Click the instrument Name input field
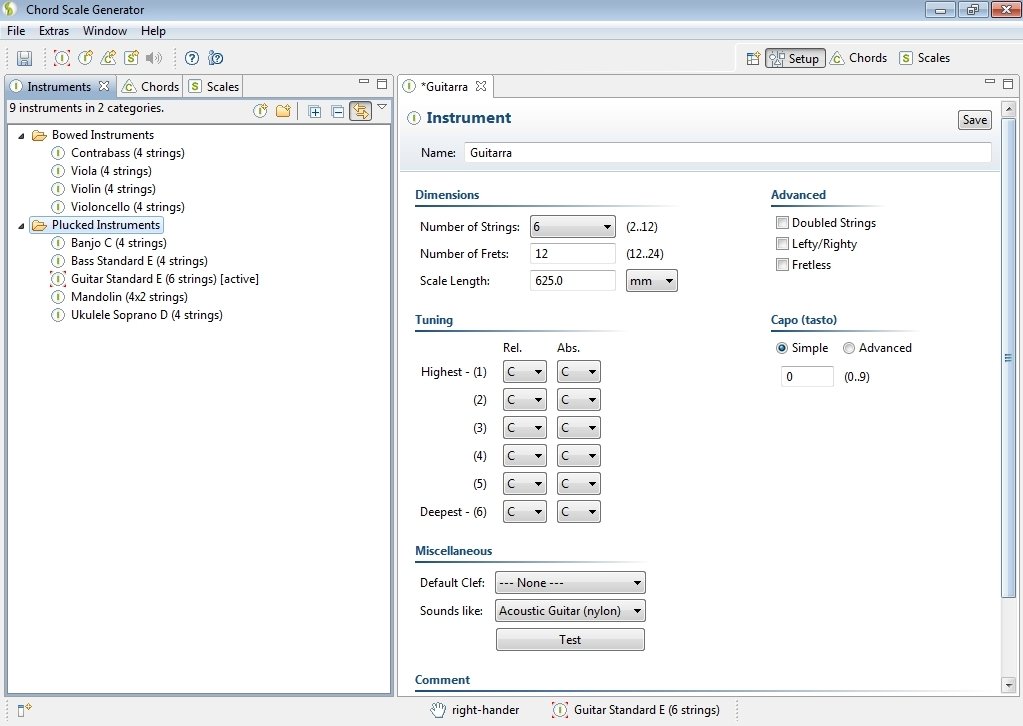The width and height of the screenshot is (1023, 726). click(x=728, y=153)
